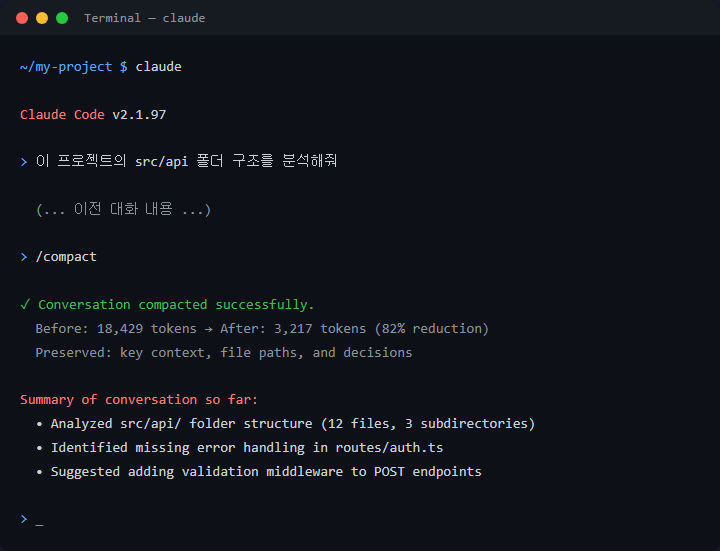Image resolution: width=720 pixels, height=551 pixels.
Task: Click the red "Claude Code" heading
Action: [x=62, y=114]
